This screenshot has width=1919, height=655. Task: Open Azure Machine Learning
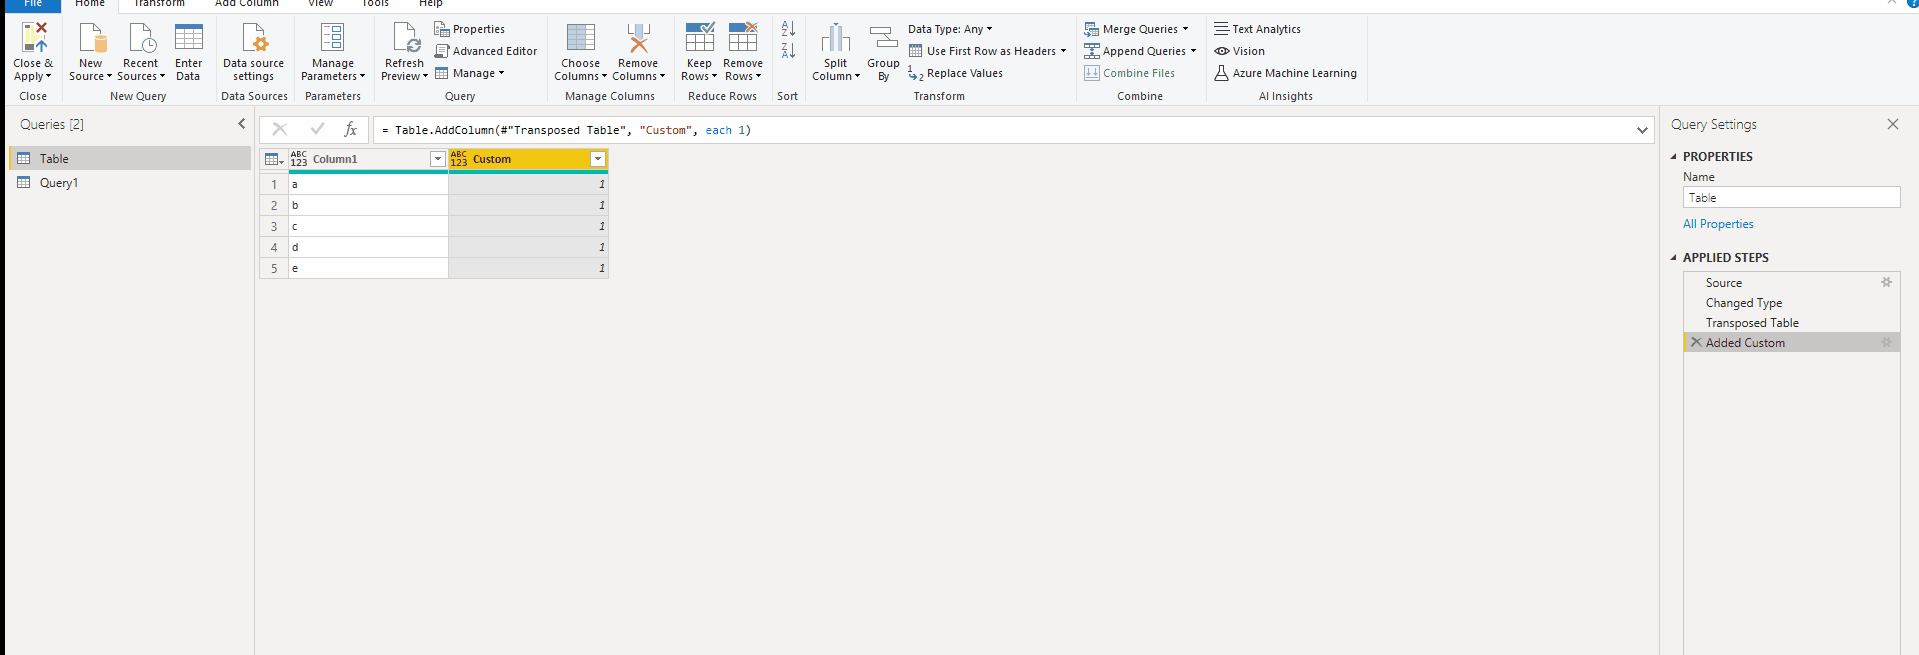[x=1285, y=73]
